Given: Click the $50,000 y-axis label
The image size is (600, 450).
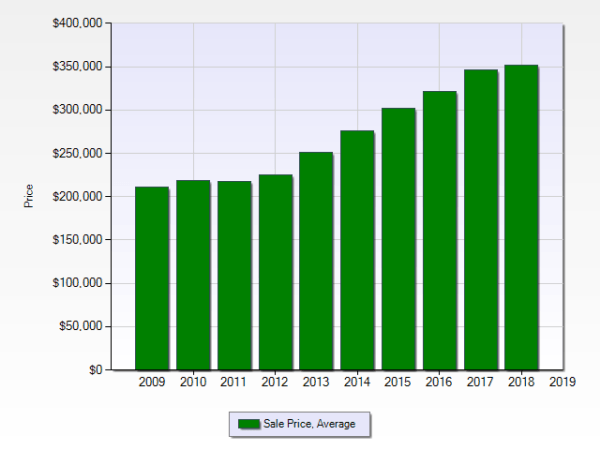Looking at the screenshot, I should click(81, 326).
